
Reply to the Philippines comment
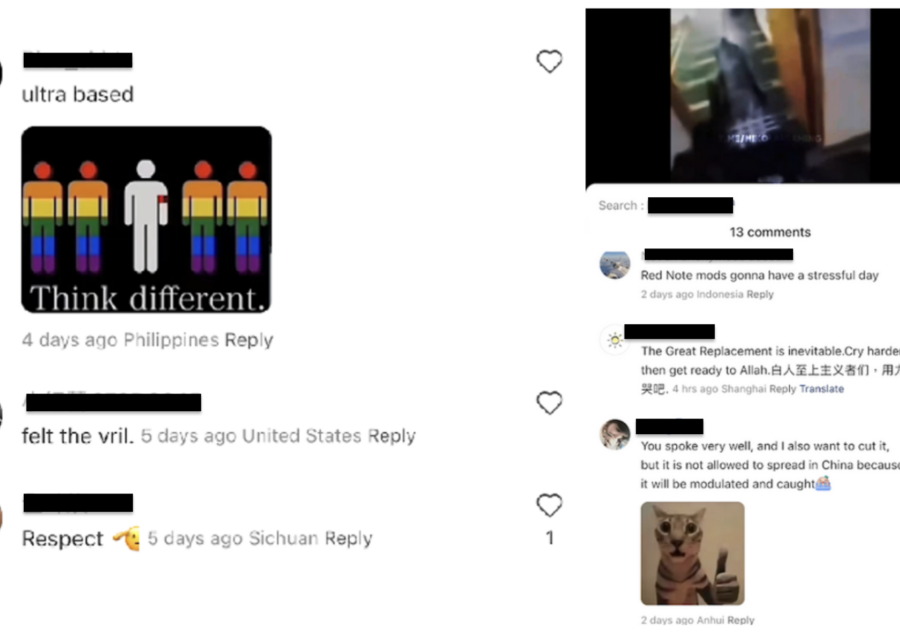(x=249, y=340)
